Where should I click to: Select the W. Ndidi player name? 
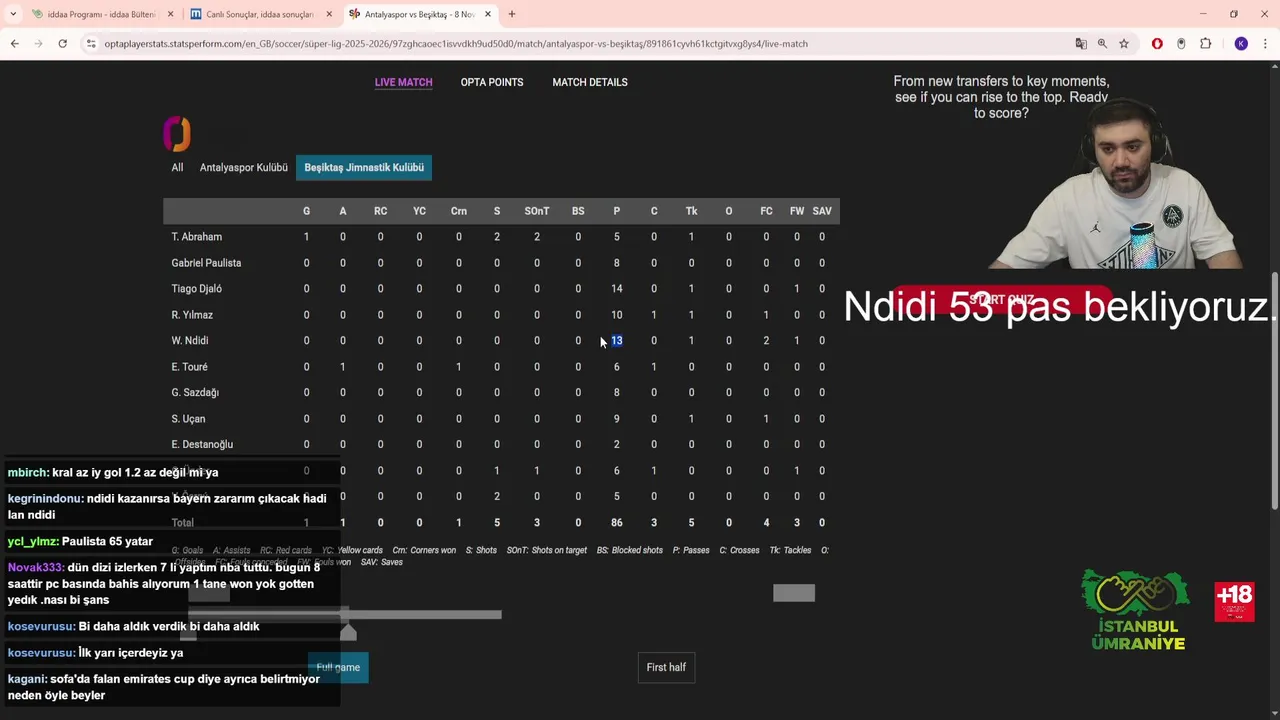point(190,341)
